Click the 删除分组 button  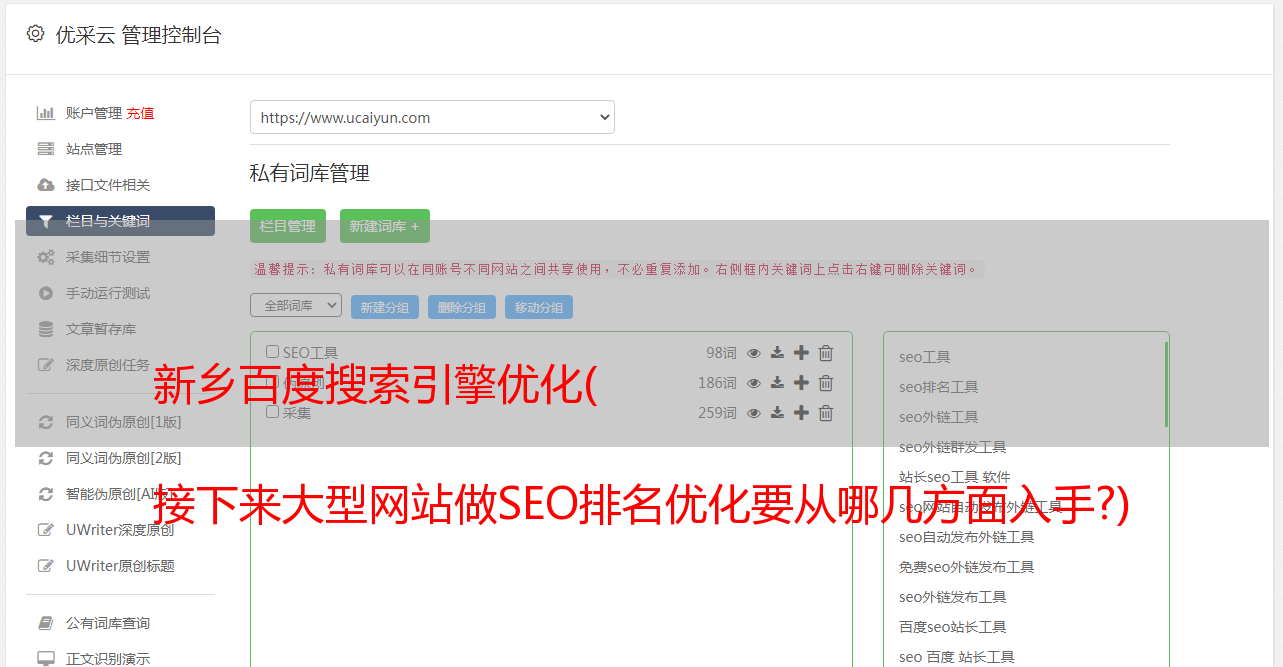click(x=462, y=307)
